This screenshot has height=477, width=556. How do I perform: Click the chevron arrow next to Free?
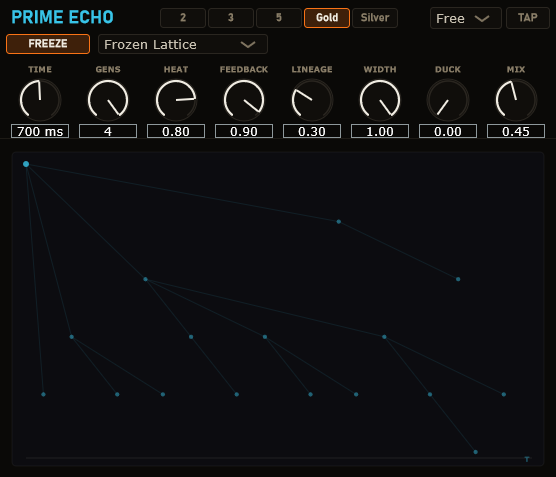tap(482, 18)
